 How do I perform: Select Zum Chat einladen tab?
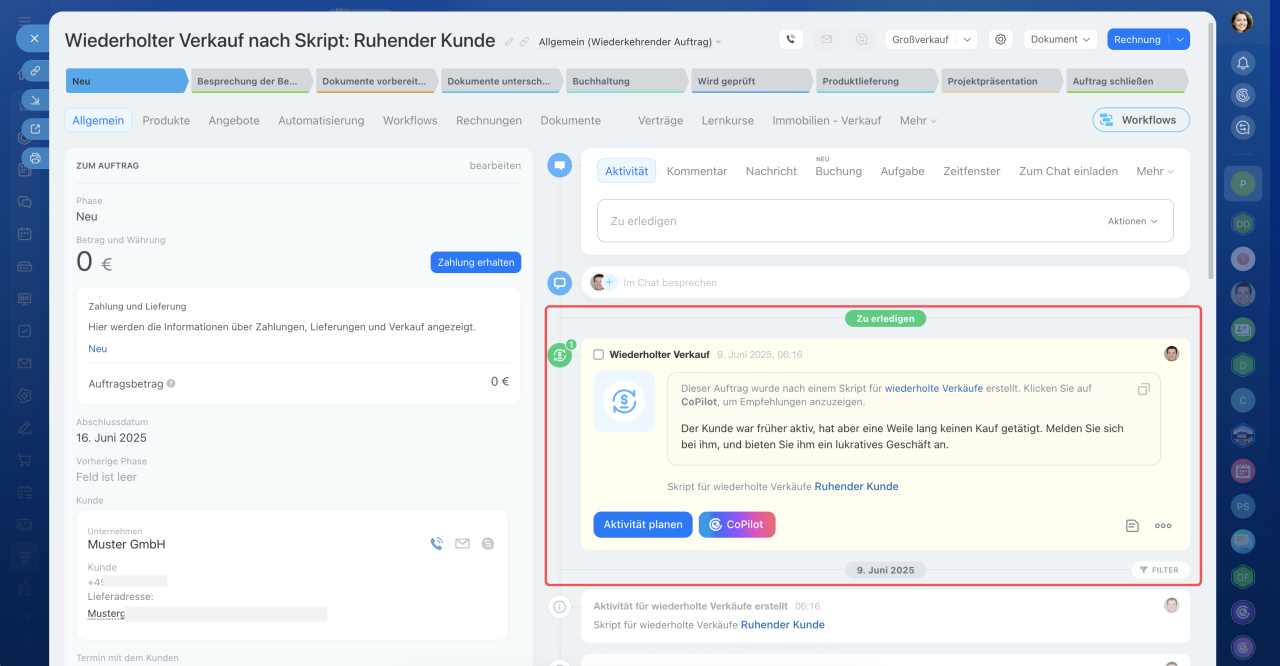coord(1068,171)
